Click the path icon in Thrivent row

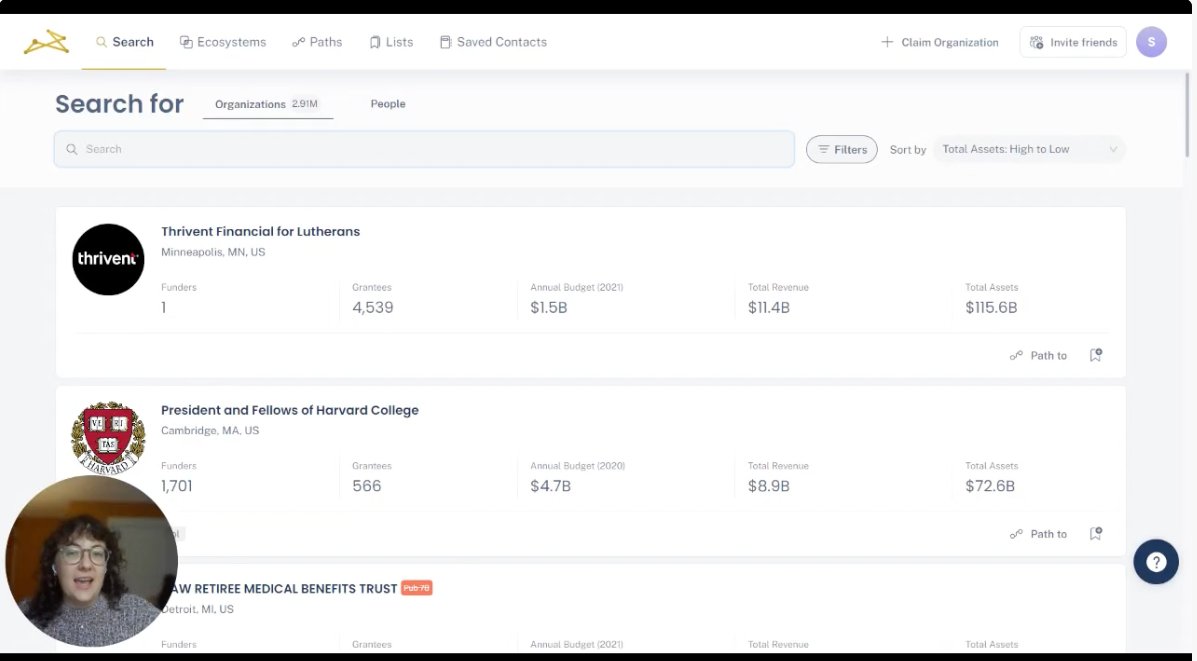1016,356
